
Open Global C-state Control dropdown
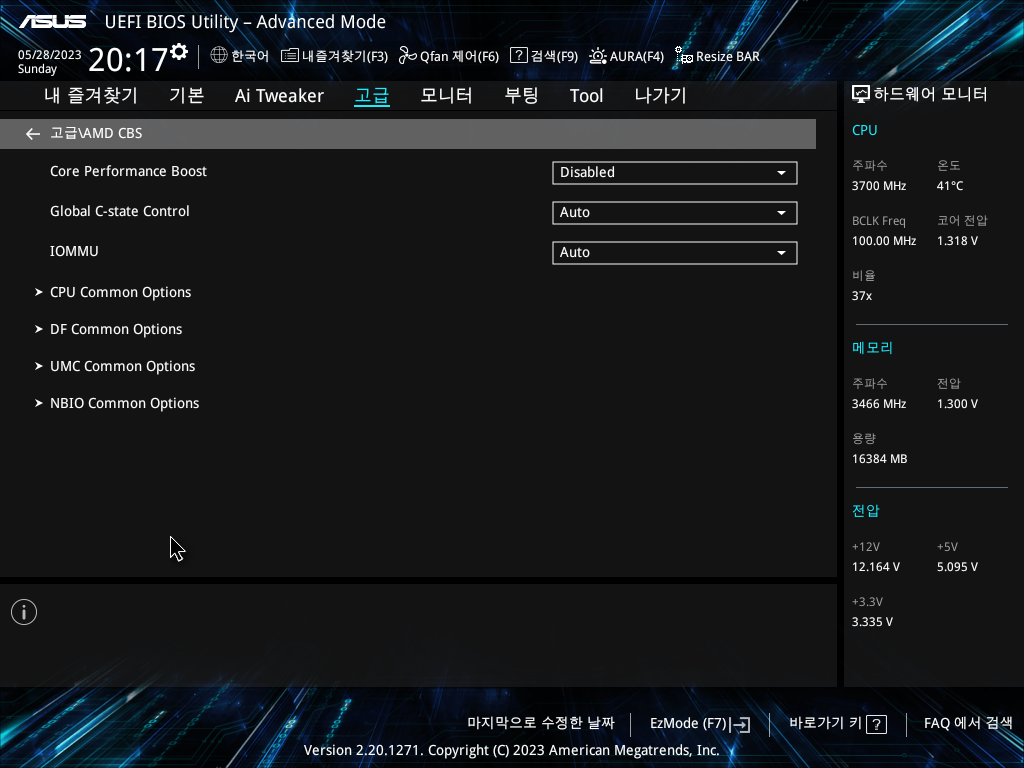pos(675,212)
